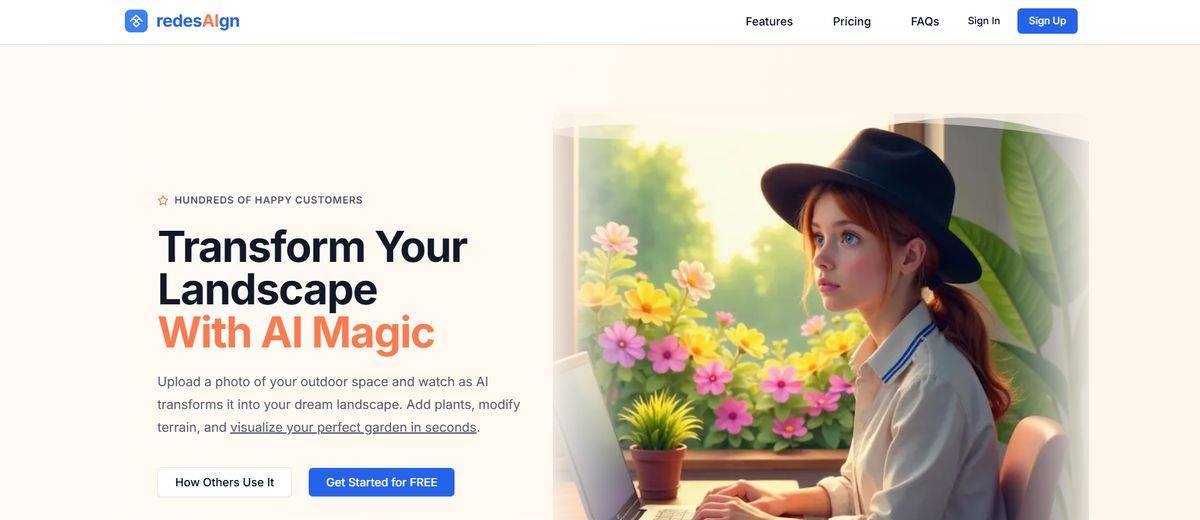Click the orange With AI Magic heading
Image resolution: width=1200 pixels, height=520 pixels.
(296, 332)
